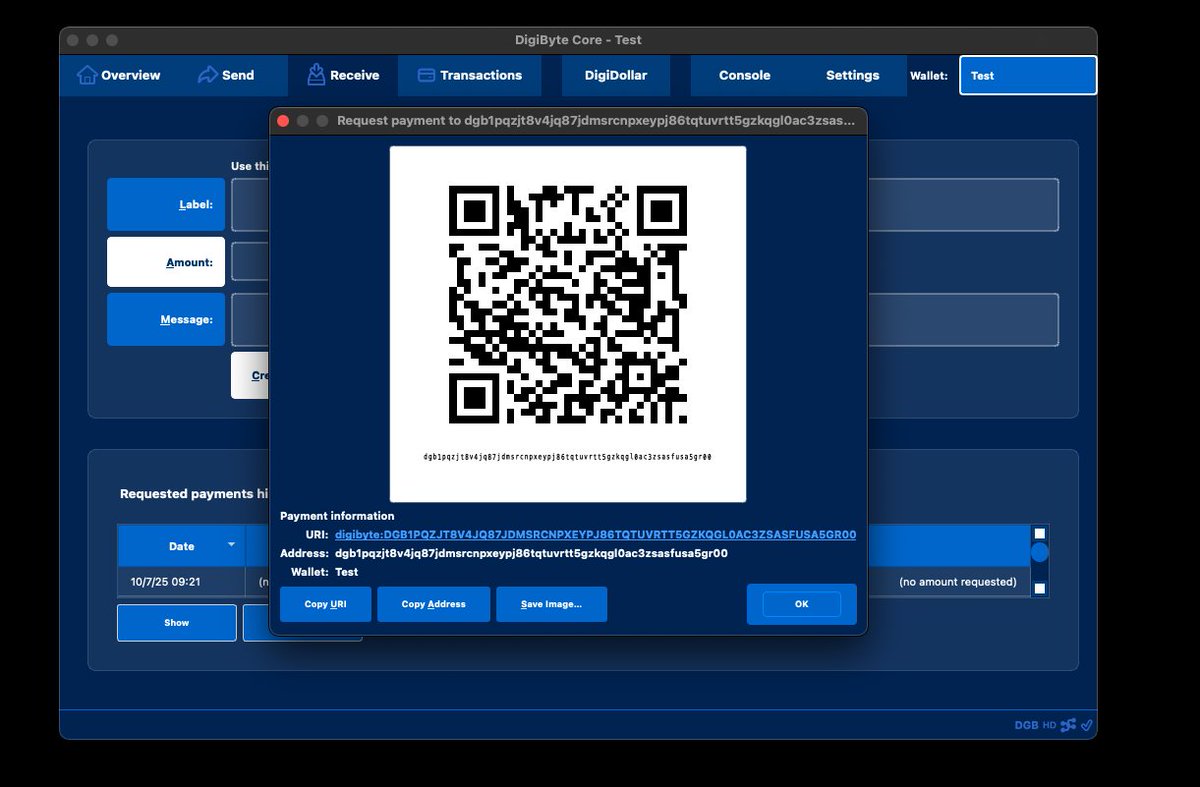Open the Overview tab with house icon
Viewport: 1200px width, 787px height.
click(118, 75)
